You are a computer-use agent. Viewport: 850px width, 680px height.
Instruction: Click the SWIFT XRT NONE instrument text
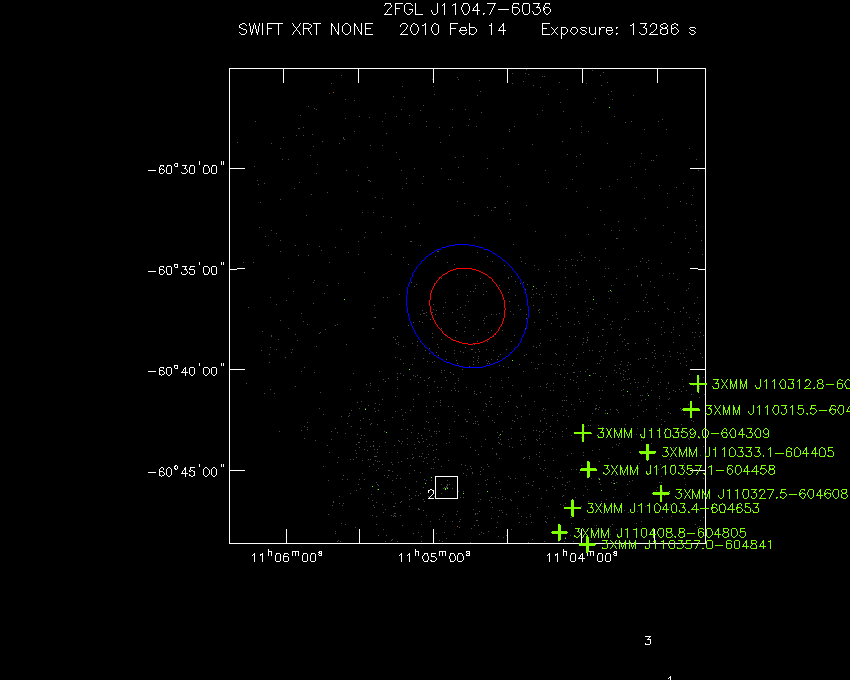(x=306, y=29)
